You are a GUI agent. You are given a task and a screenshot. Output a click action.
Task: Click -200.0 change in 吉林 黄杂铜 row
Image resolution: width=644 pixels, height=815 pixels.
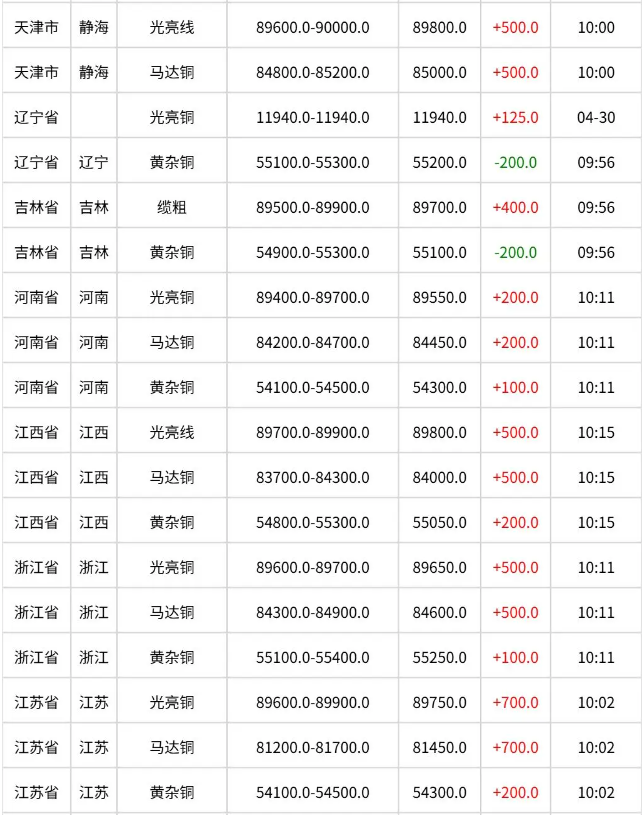tap(515, 253)
